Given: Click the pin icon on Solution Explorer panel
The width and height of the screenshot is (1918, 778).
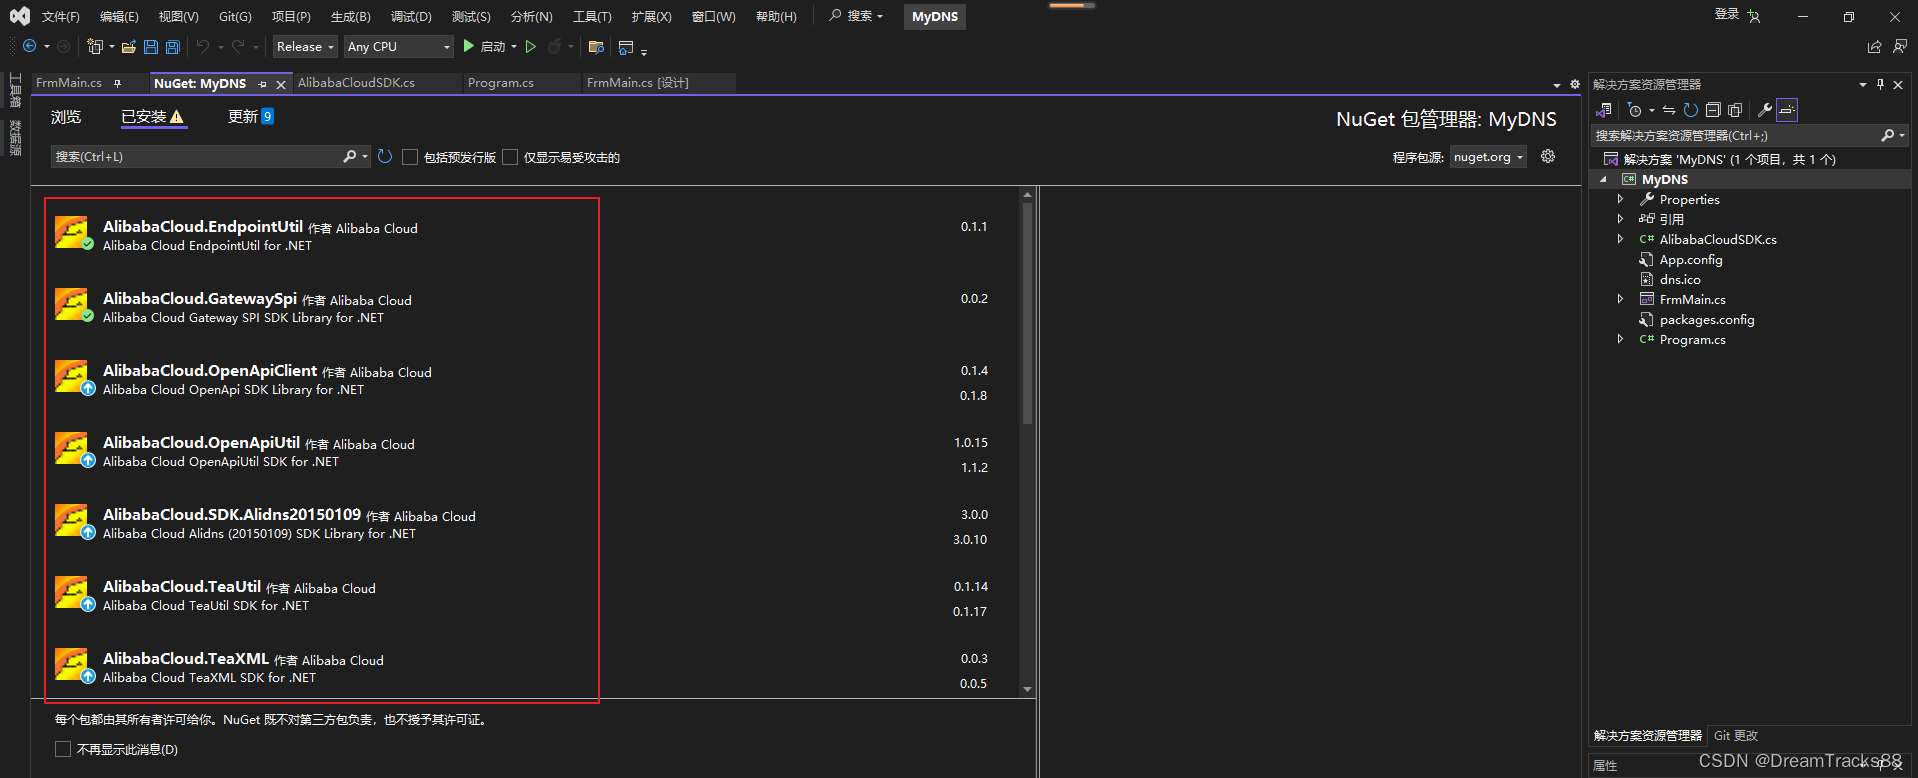Looking at the screenshot, I should coord(1880,84).
